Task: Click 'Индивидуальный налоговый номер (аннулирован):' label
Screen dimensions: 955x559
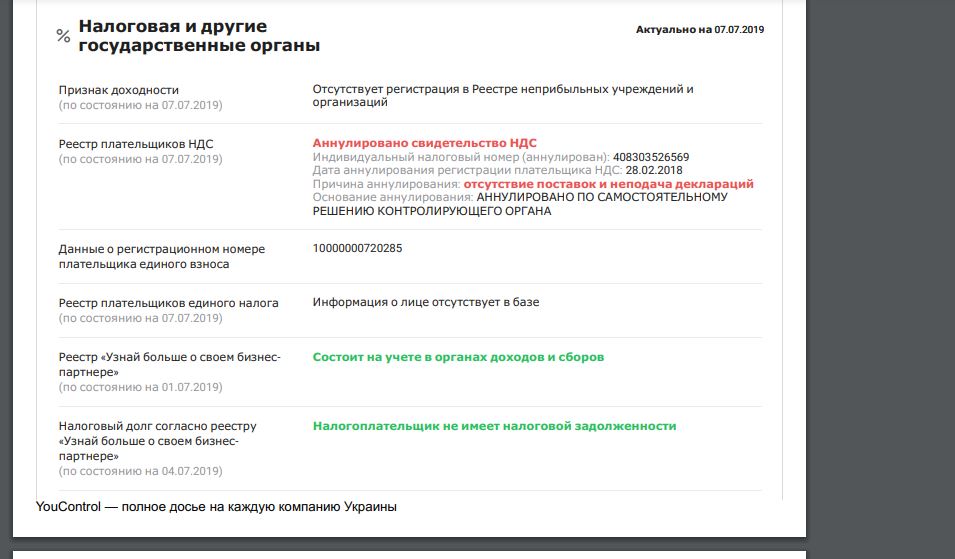Action: click(461, 157)
